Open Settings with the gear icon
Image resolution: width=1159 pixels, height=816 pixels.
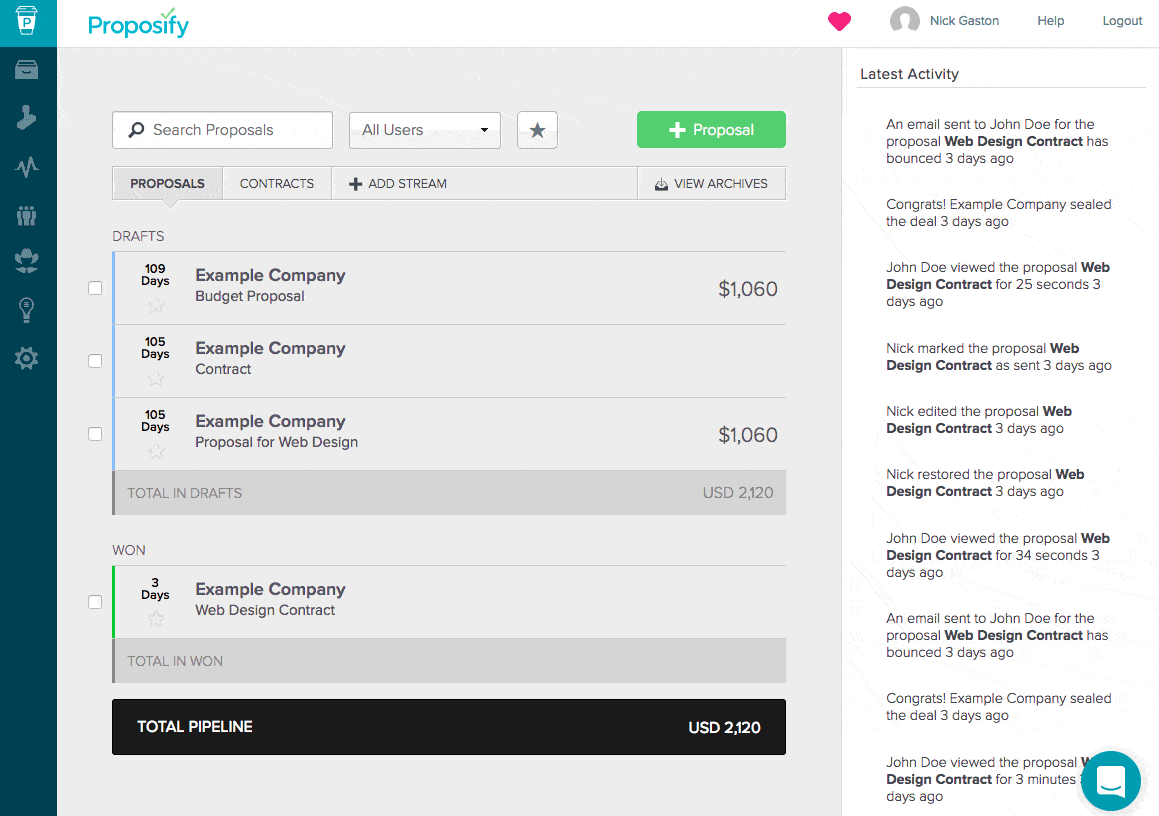click(27, 358)
